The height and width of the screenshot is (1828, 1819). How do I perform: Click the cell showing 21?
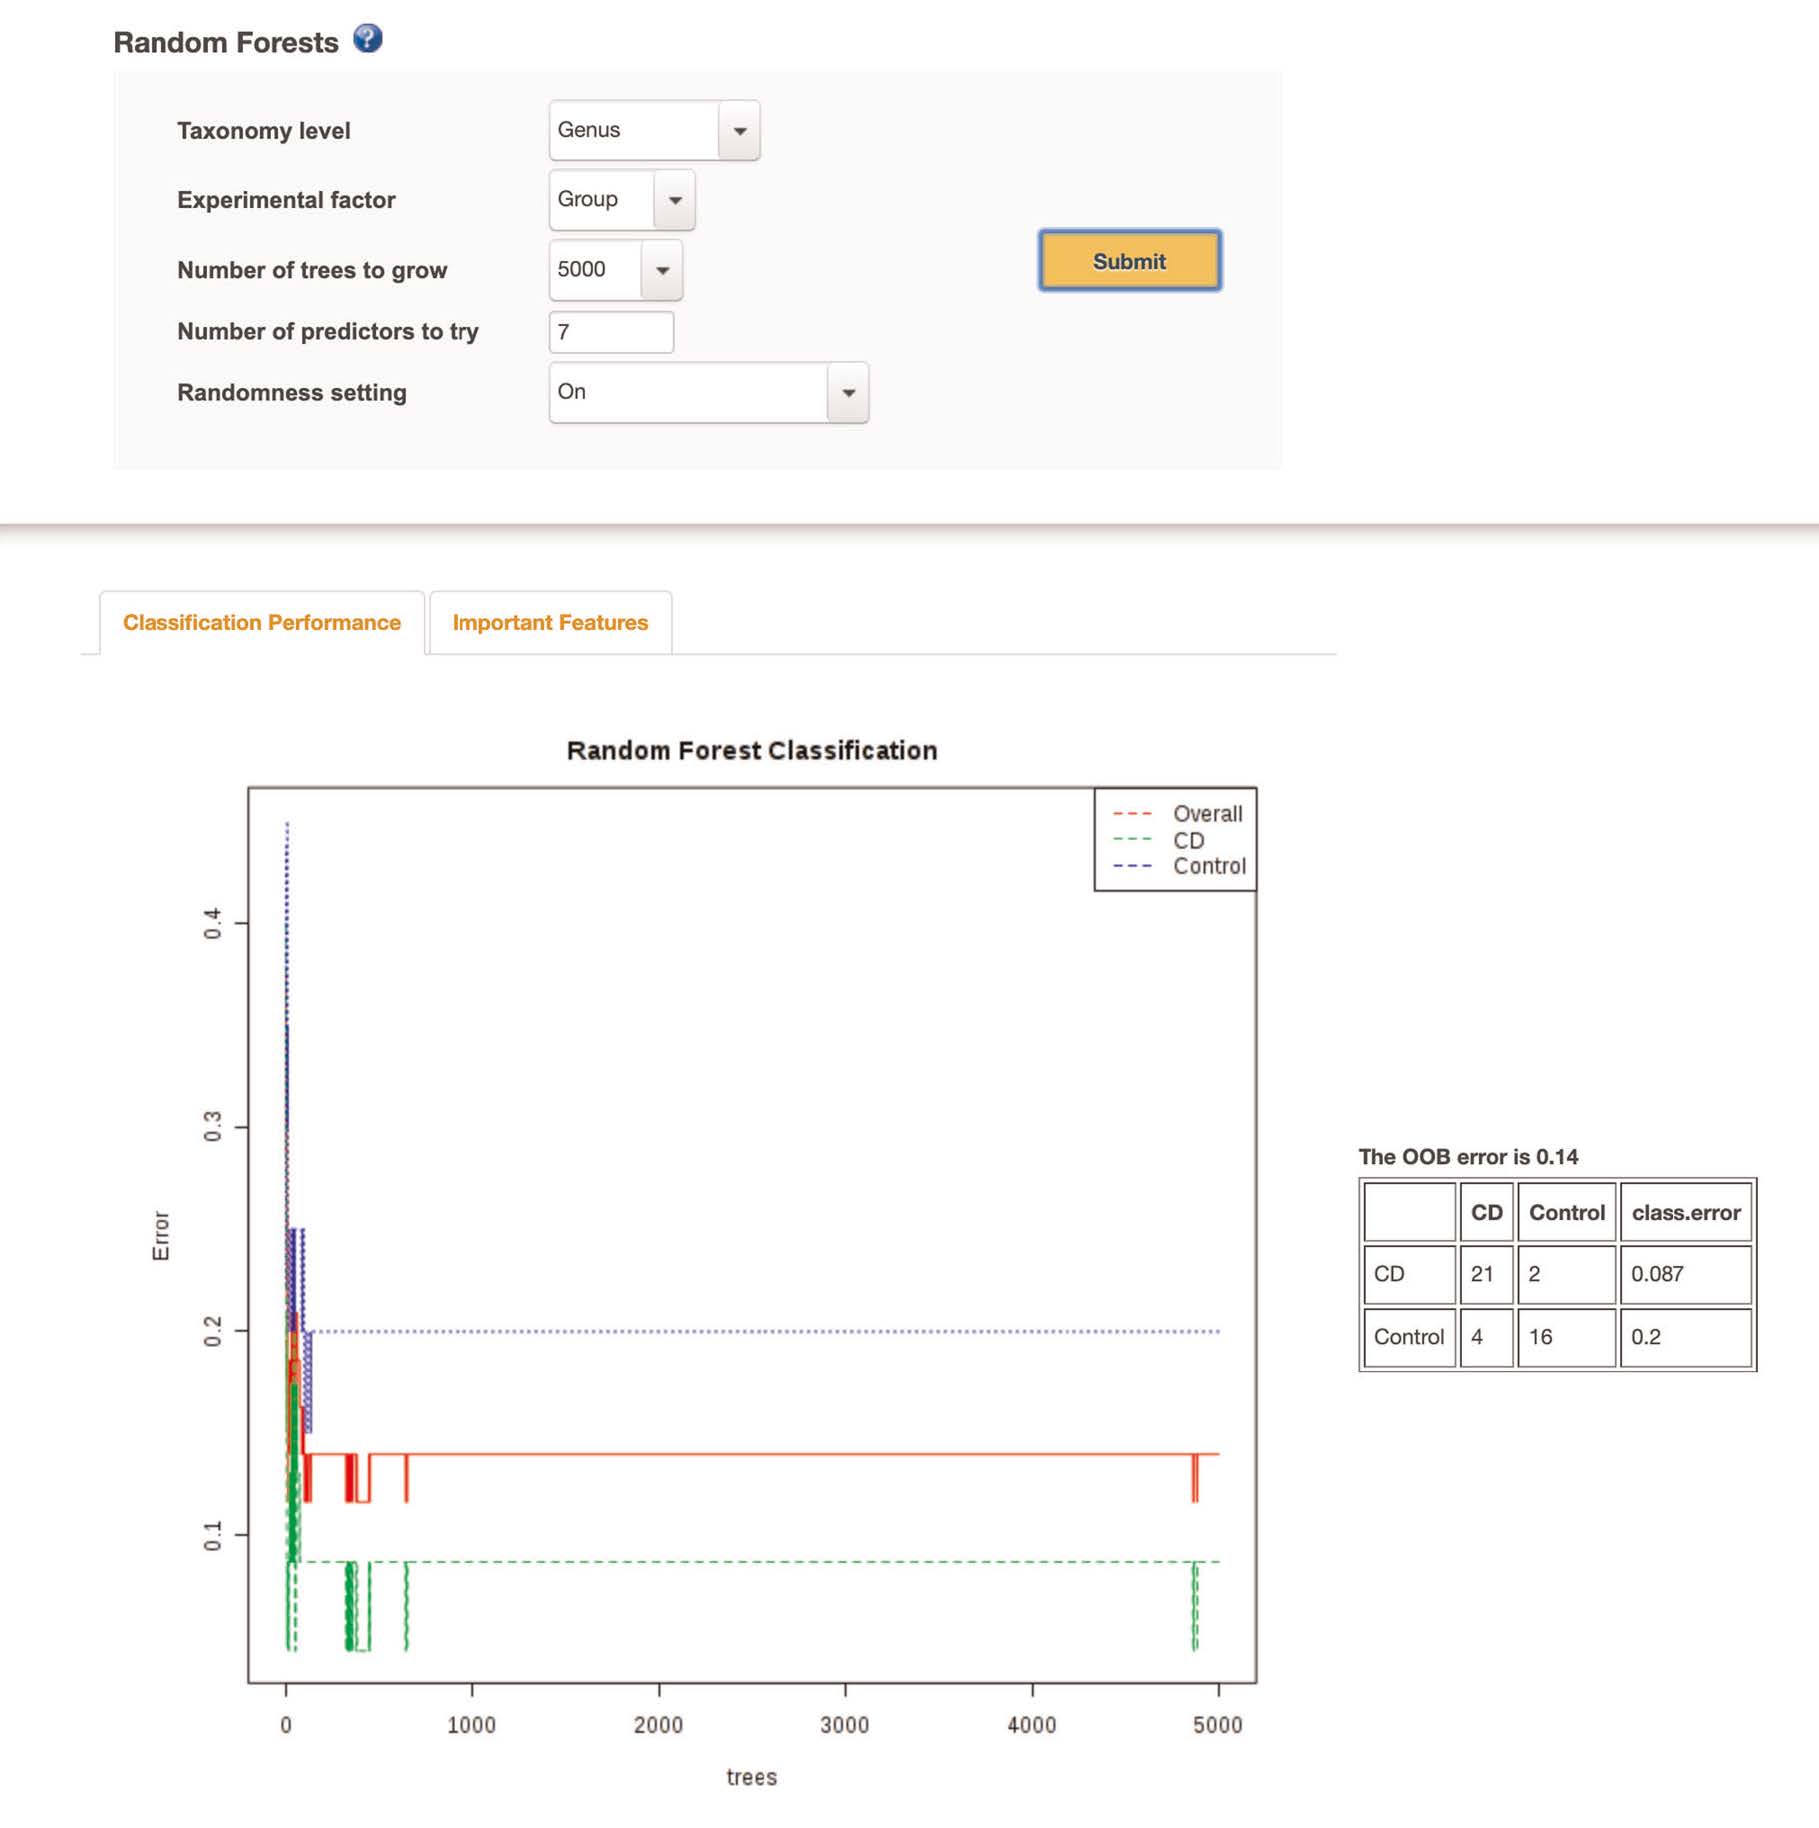[1486, 1274]
